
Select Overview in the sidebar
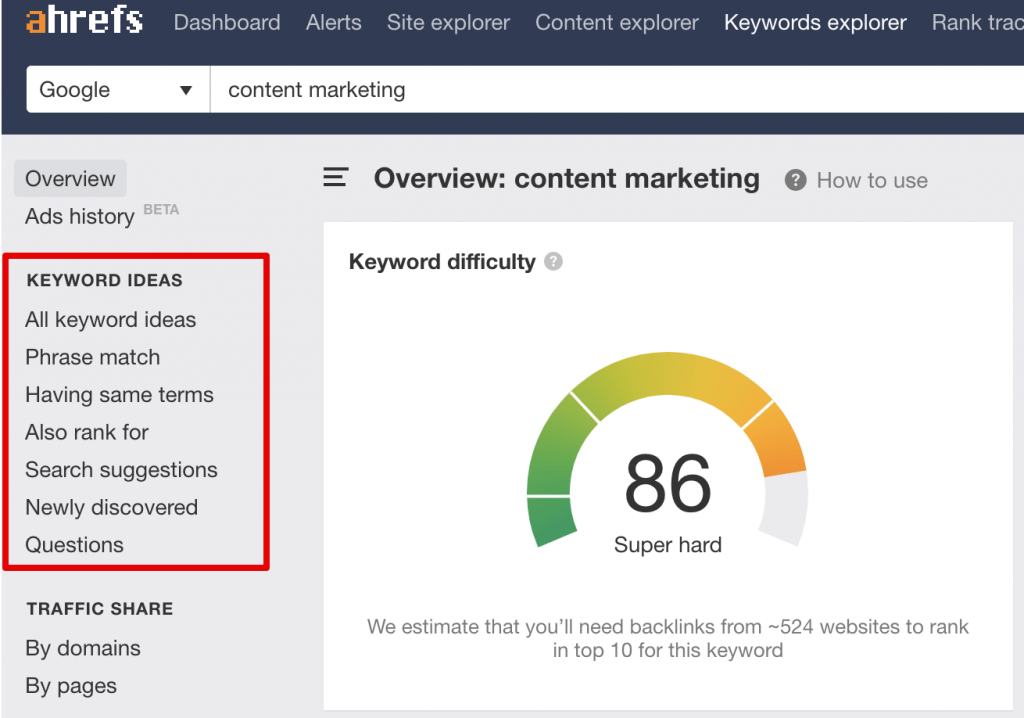[70, 178]
